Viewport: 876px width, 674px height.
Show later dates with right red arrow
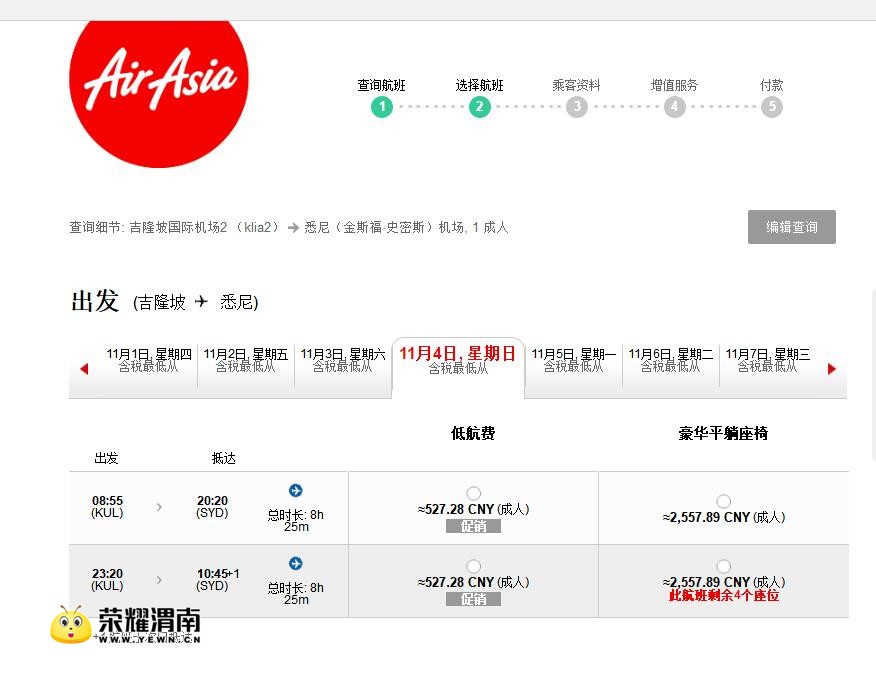pos(831,369)
